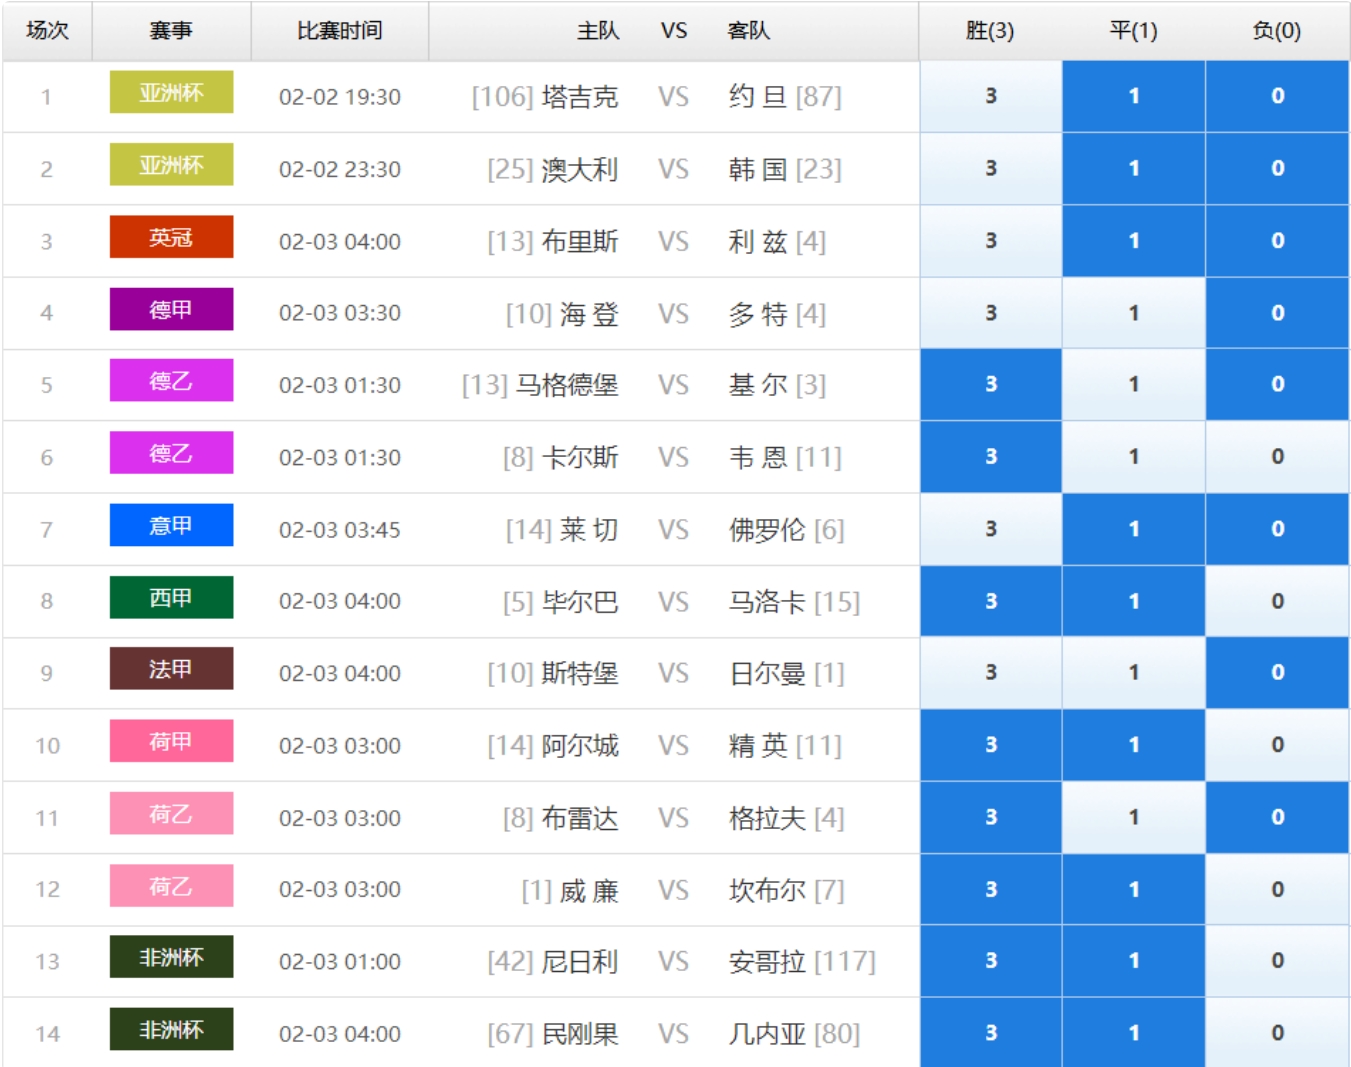Click the blue 意甲 league tag
The width and height of the screenshot is (1351, 1067).
coord(171,525)
